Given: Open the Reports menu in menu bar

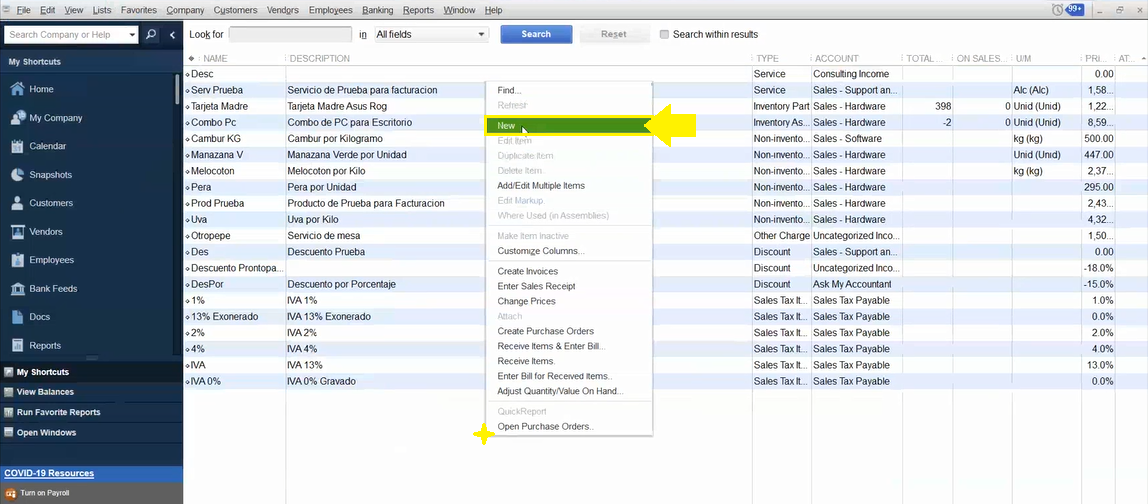Looking at the screenshot, I should (x=418, y=10).
